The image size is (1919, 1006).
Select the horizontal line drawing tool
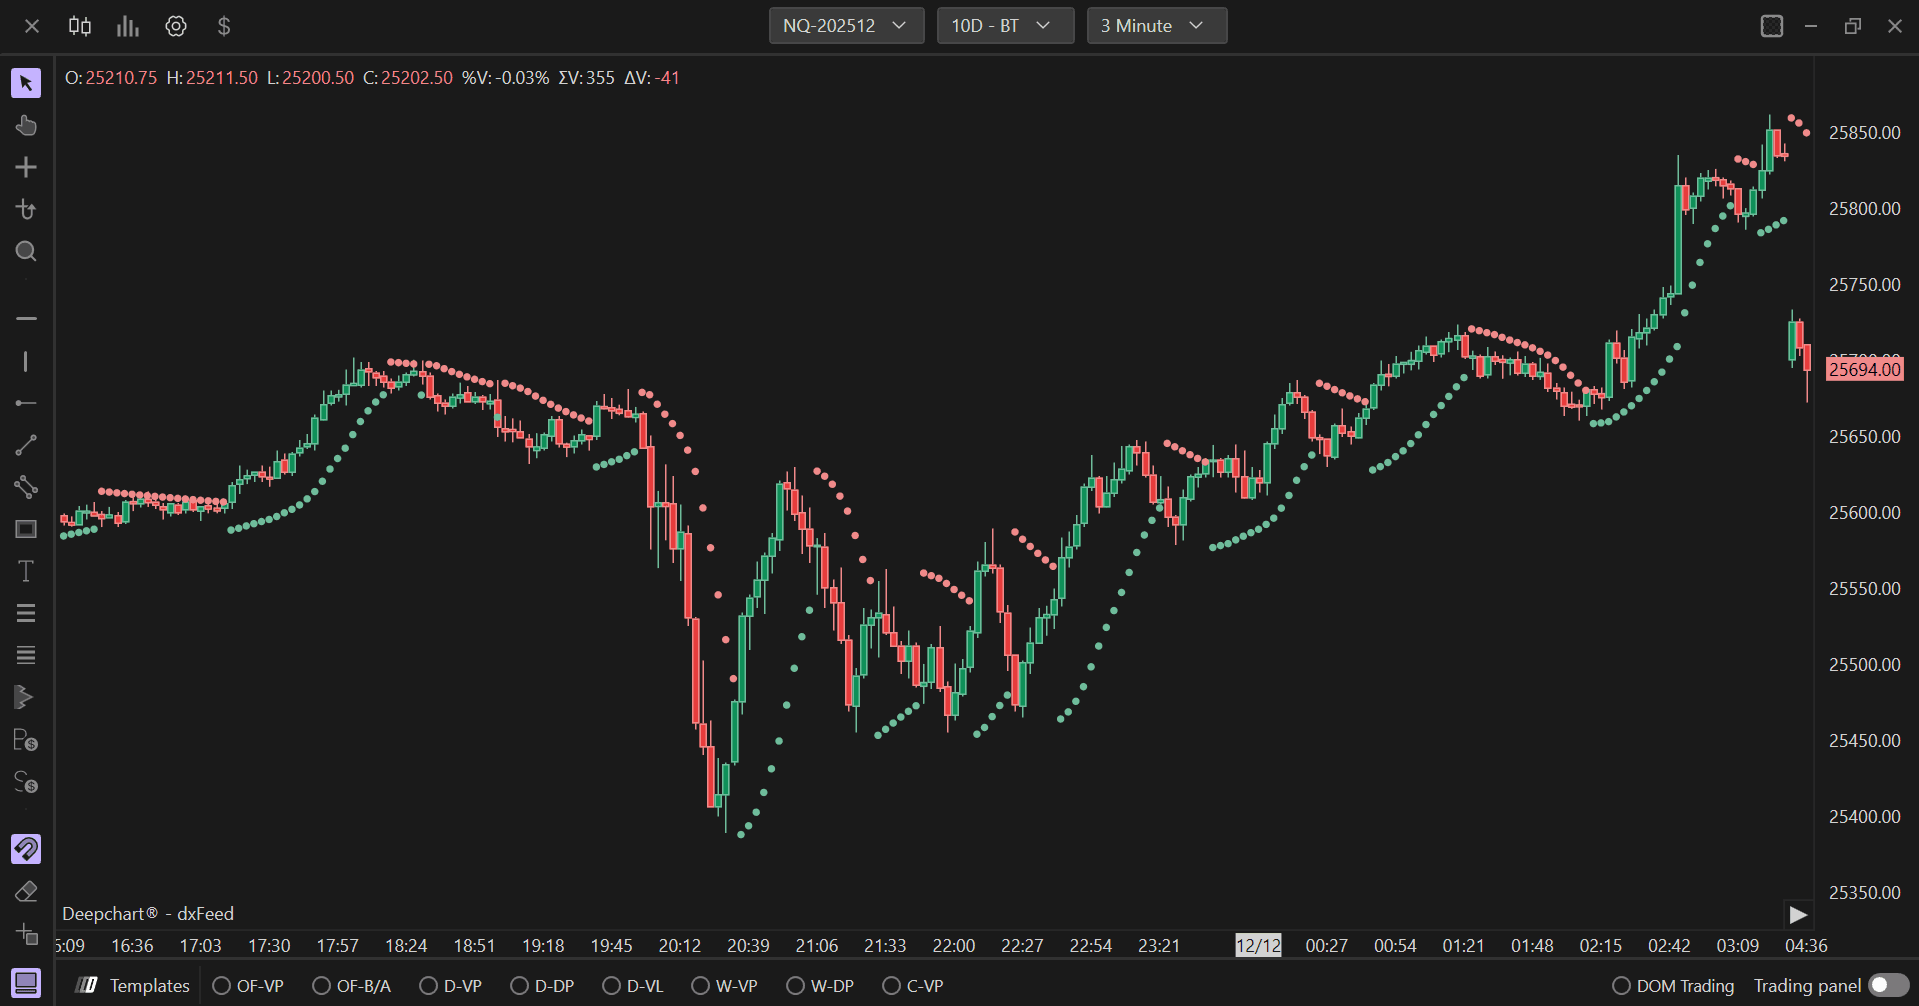point(26,318)
